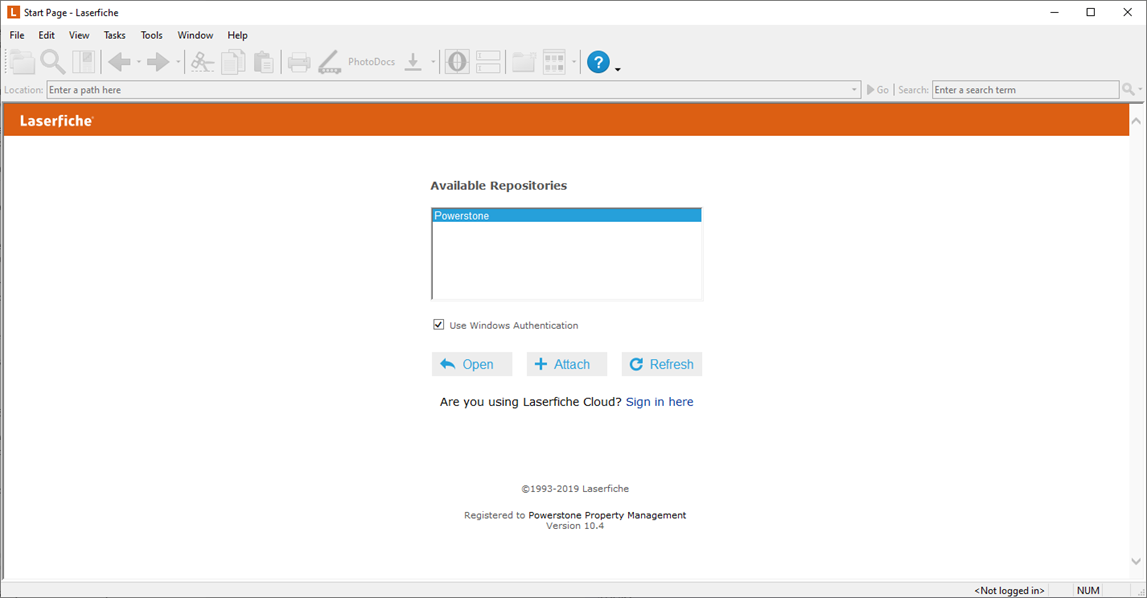This screenshot has width=1147, height=598.
Task: Click the Laserfiche logo in orange banner
Action: 56,121
